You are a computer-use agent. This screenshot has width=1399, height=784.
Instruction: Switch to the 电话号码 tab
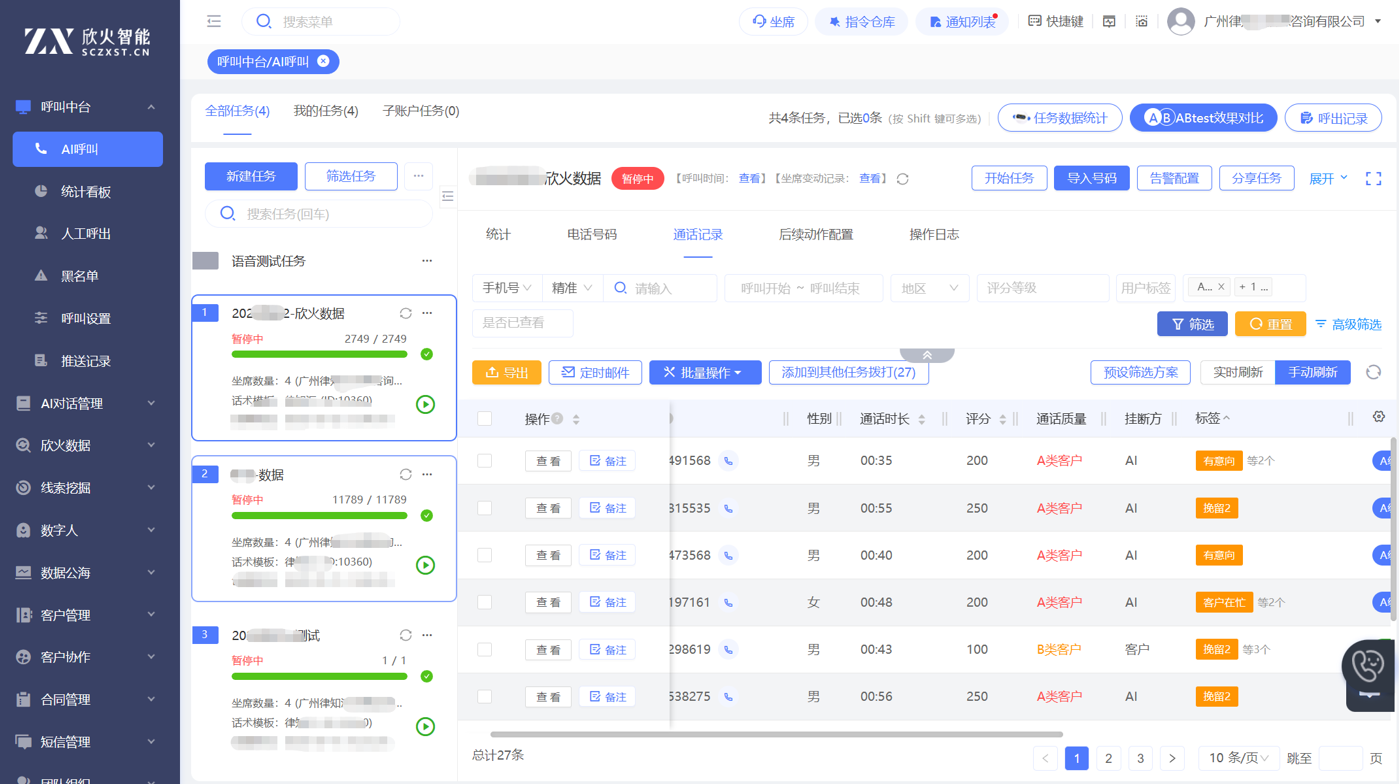click(x=591, y=234)
